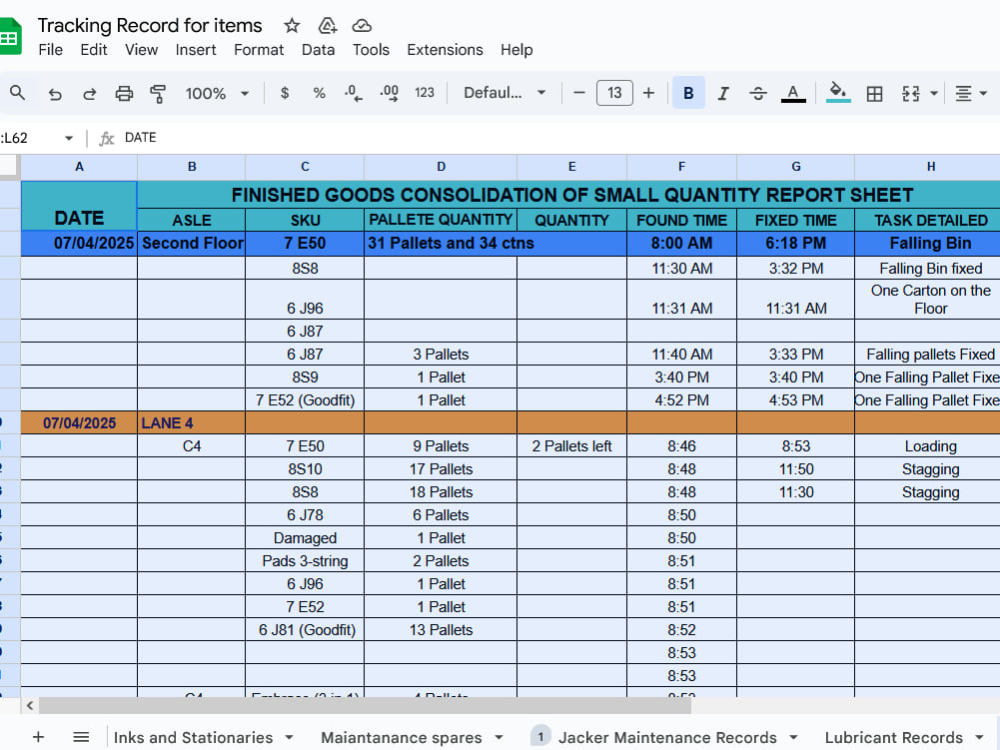Star the Tracking Record document
The width and height of the screenshot is (1000, 750).
tap(291, 26)
